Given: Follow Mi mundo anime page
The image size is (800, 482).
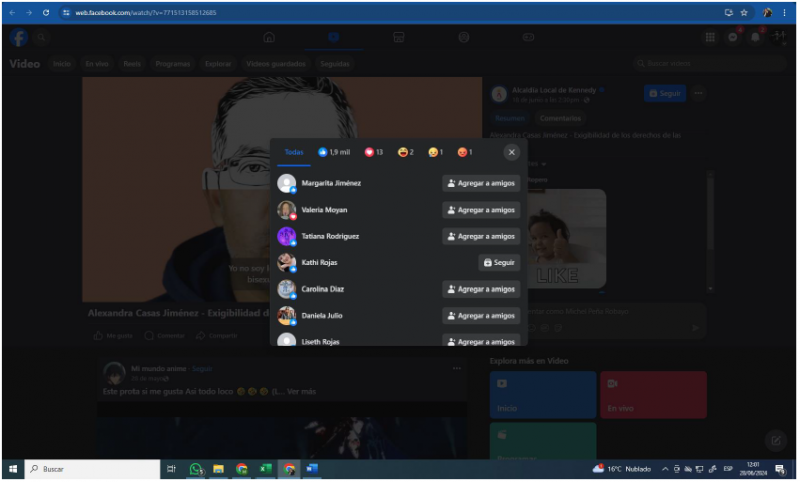Looking at the screenshot, I should [x=202, y=369].
